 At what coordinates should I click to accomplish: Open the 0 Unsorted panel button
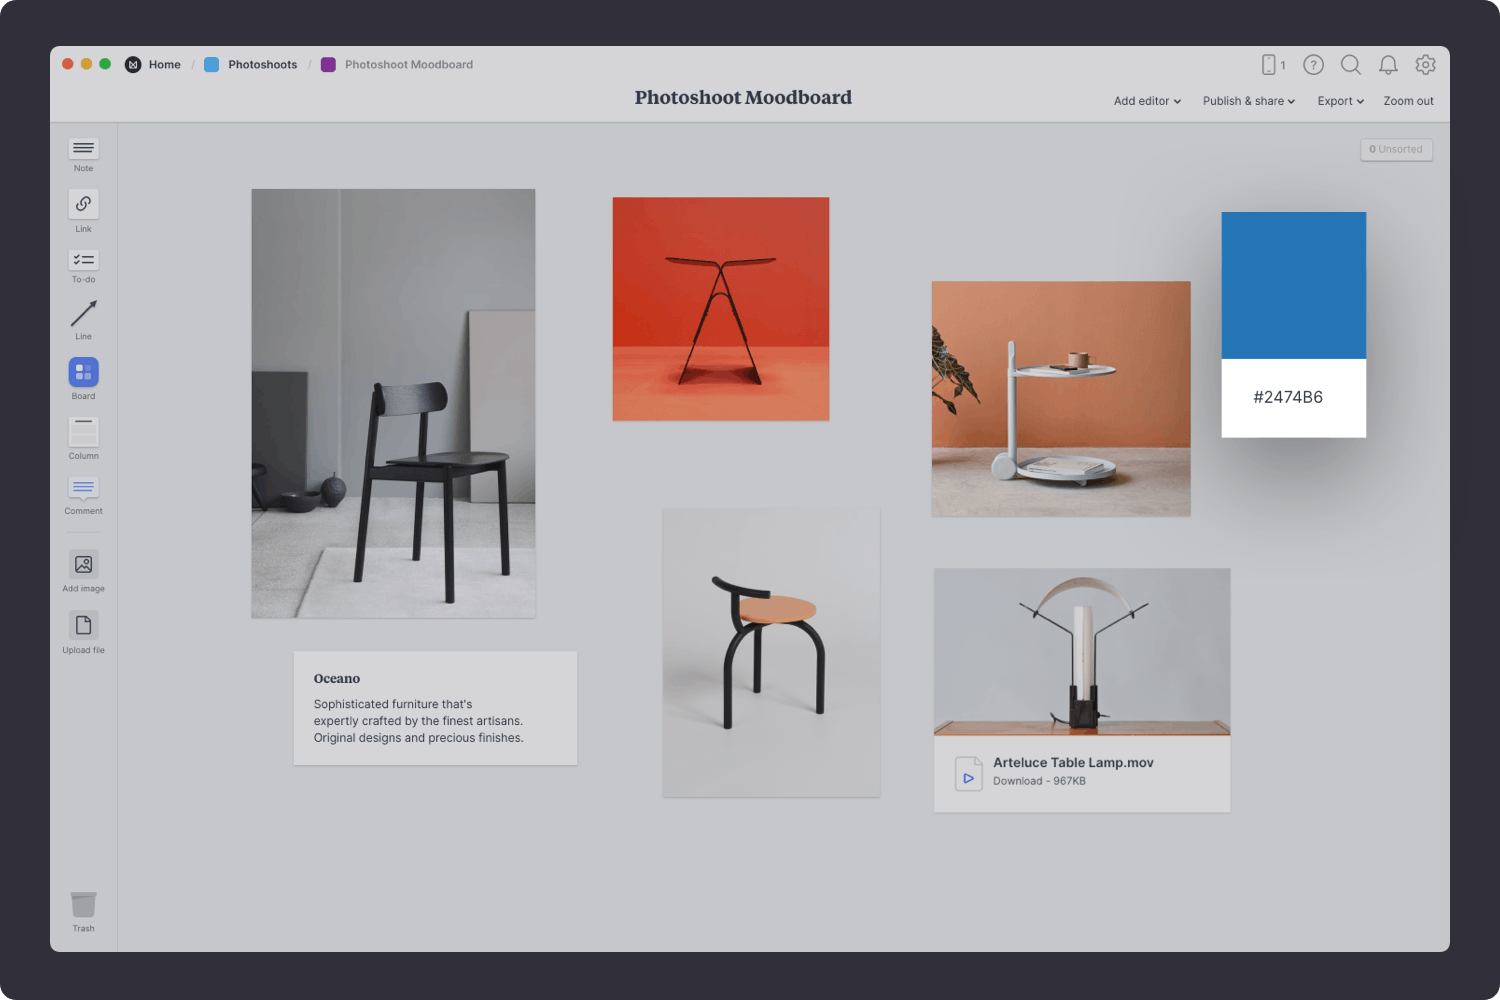click(x=1396, y=149)
